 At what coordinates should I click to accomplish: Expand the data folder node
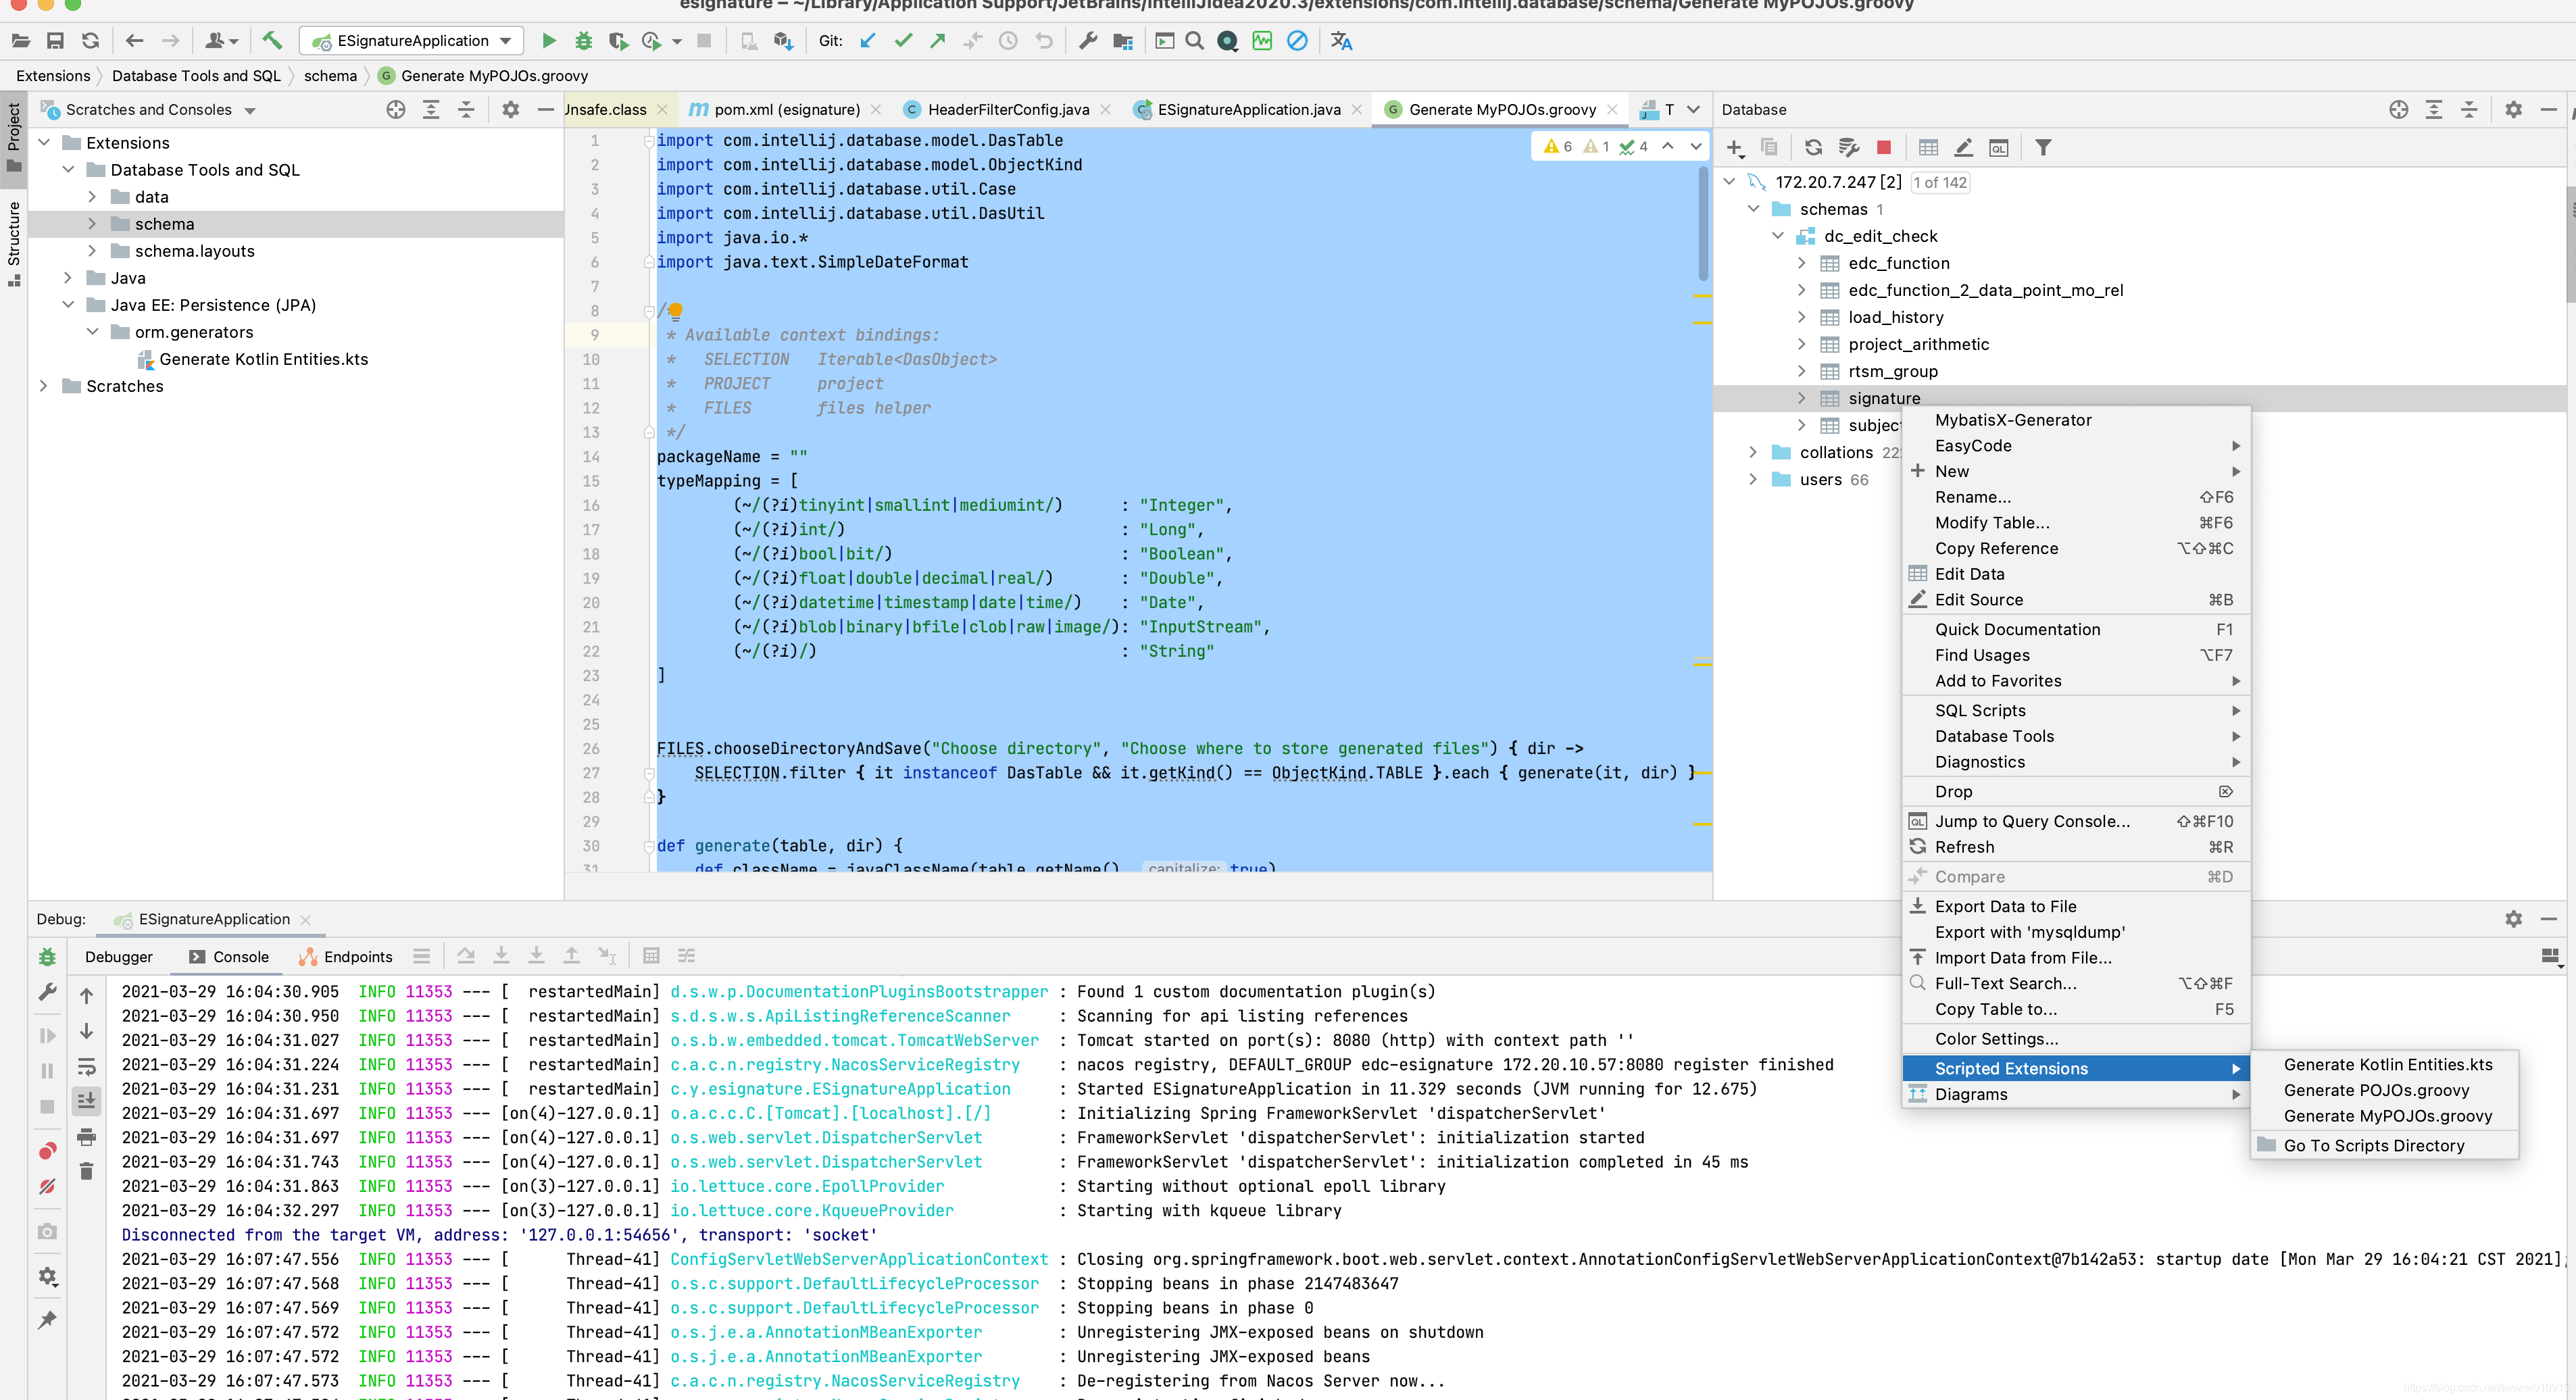pyautogui.click(x=92, y=197)
